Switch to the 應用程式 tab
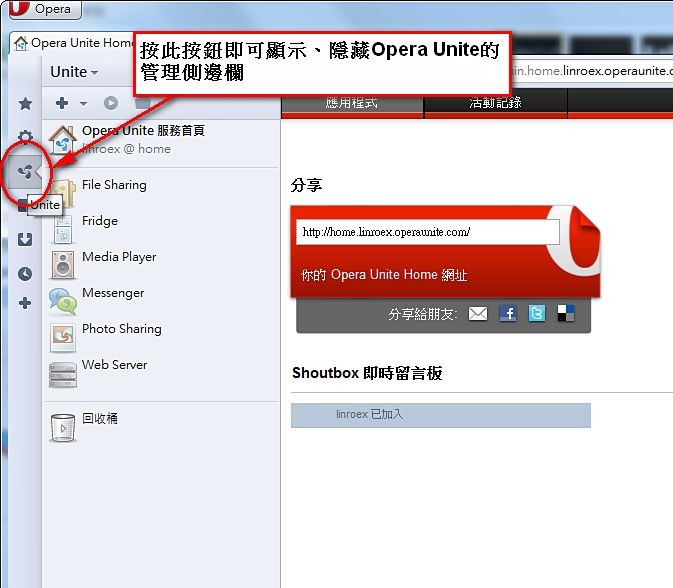Image resolution: width=673 pixels, height=588 pixels. pyautogui.click(x=352, y=103)
